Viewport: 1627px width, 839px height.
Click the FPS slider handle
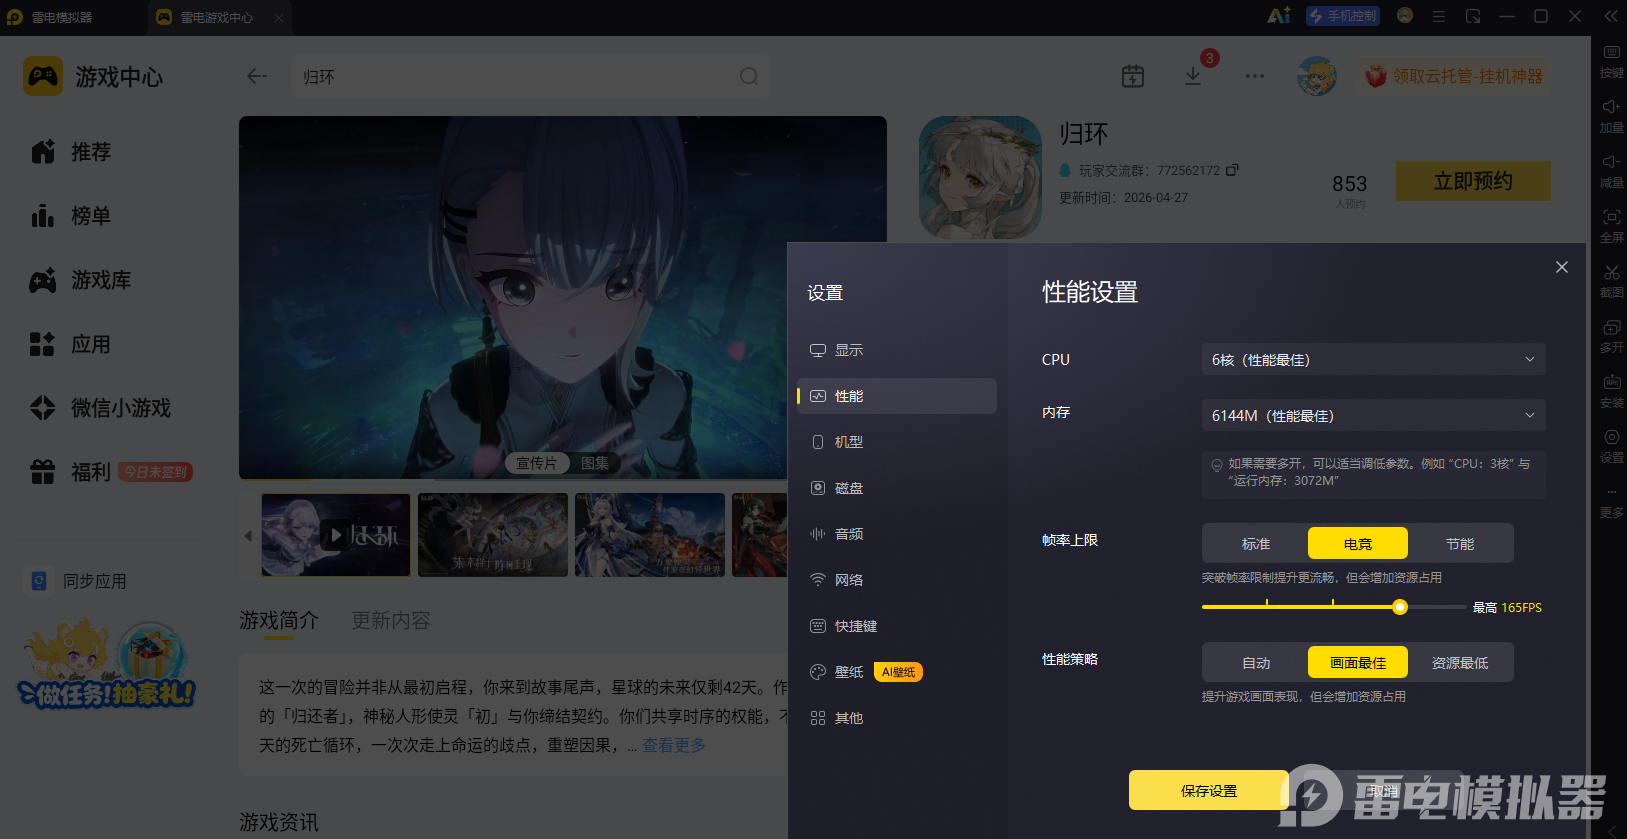[1400, 607]
